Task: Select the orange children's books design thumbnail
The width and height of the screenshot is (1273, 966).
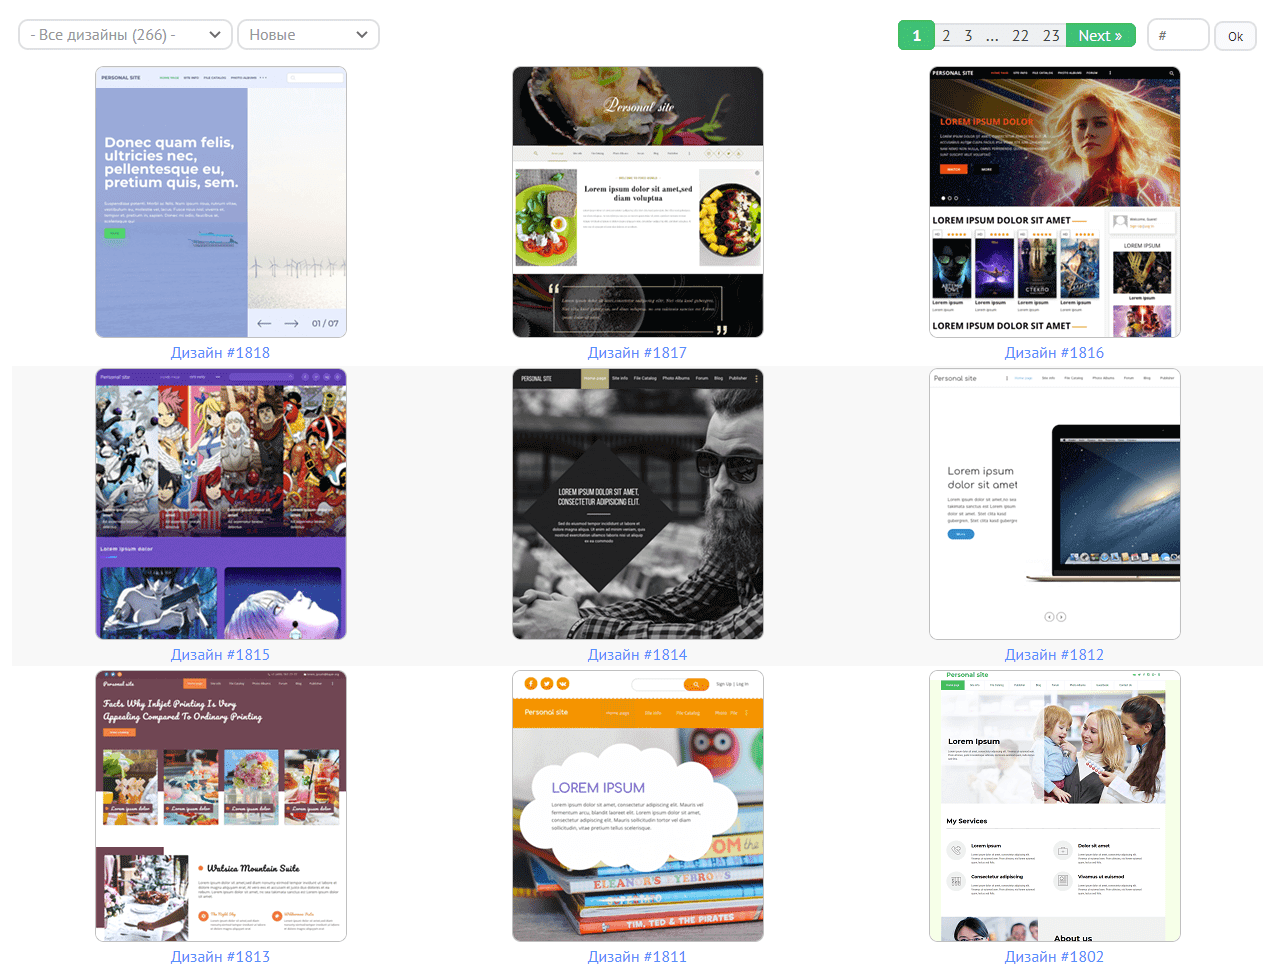Action: [637, 806]
